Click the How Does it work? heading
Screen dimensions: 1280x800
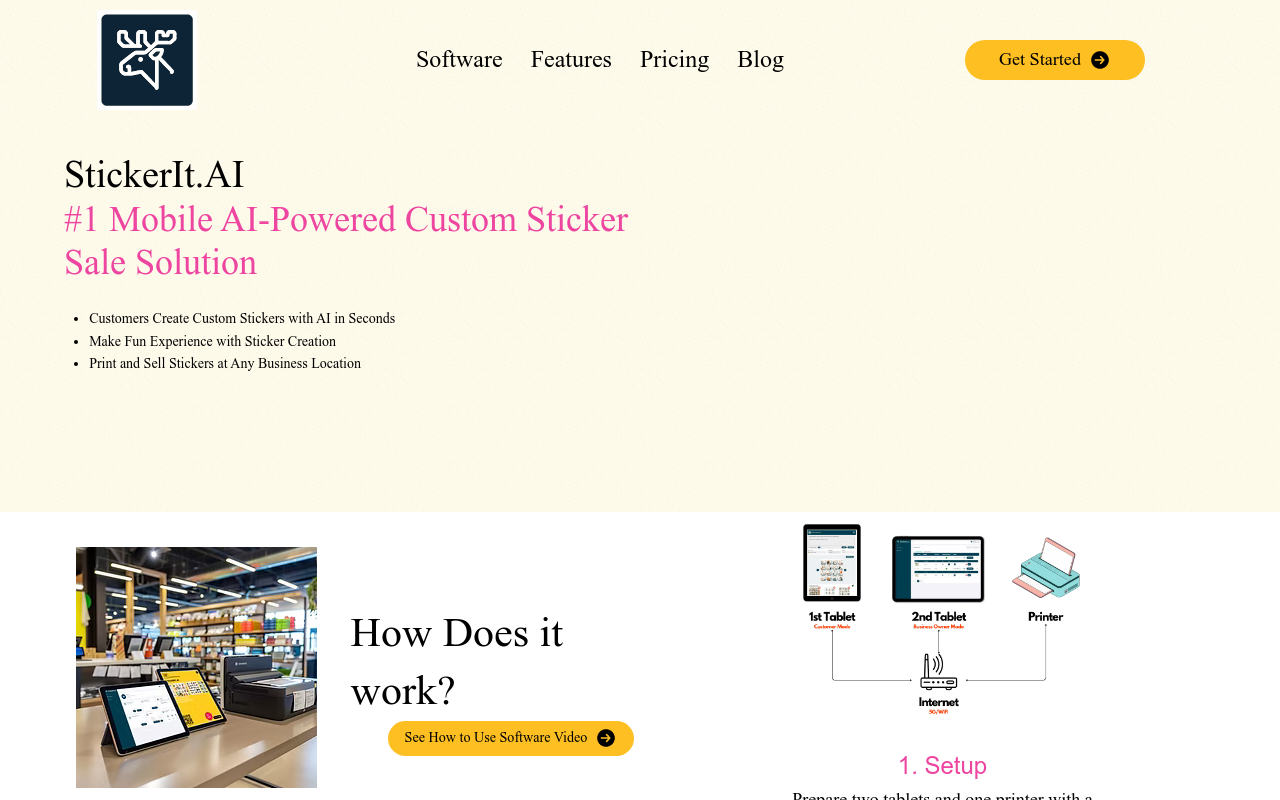pyautogui.click(x=457, y=661)
